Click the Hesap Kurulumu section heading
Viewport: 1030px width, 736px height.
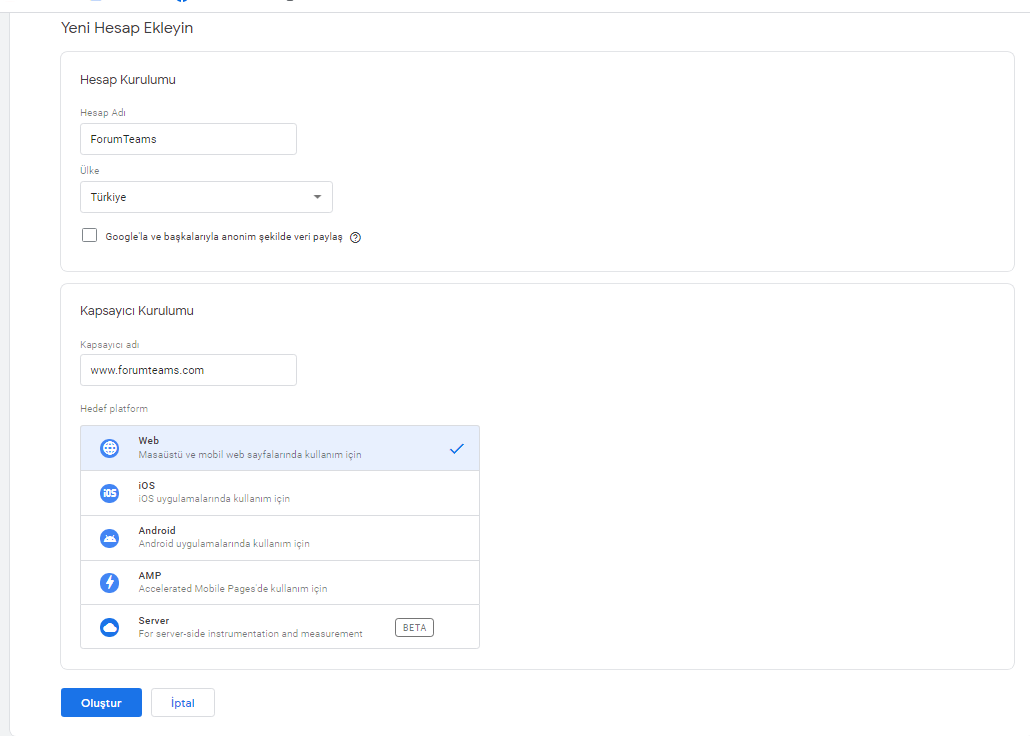[x=129, y=79]
